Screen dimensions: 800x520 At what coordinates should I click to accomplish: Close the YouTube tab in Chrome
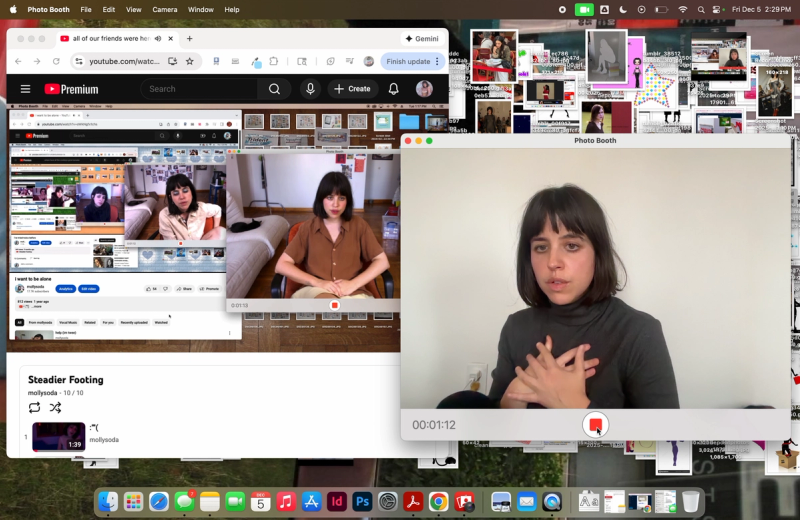click(x=170, y=38)
